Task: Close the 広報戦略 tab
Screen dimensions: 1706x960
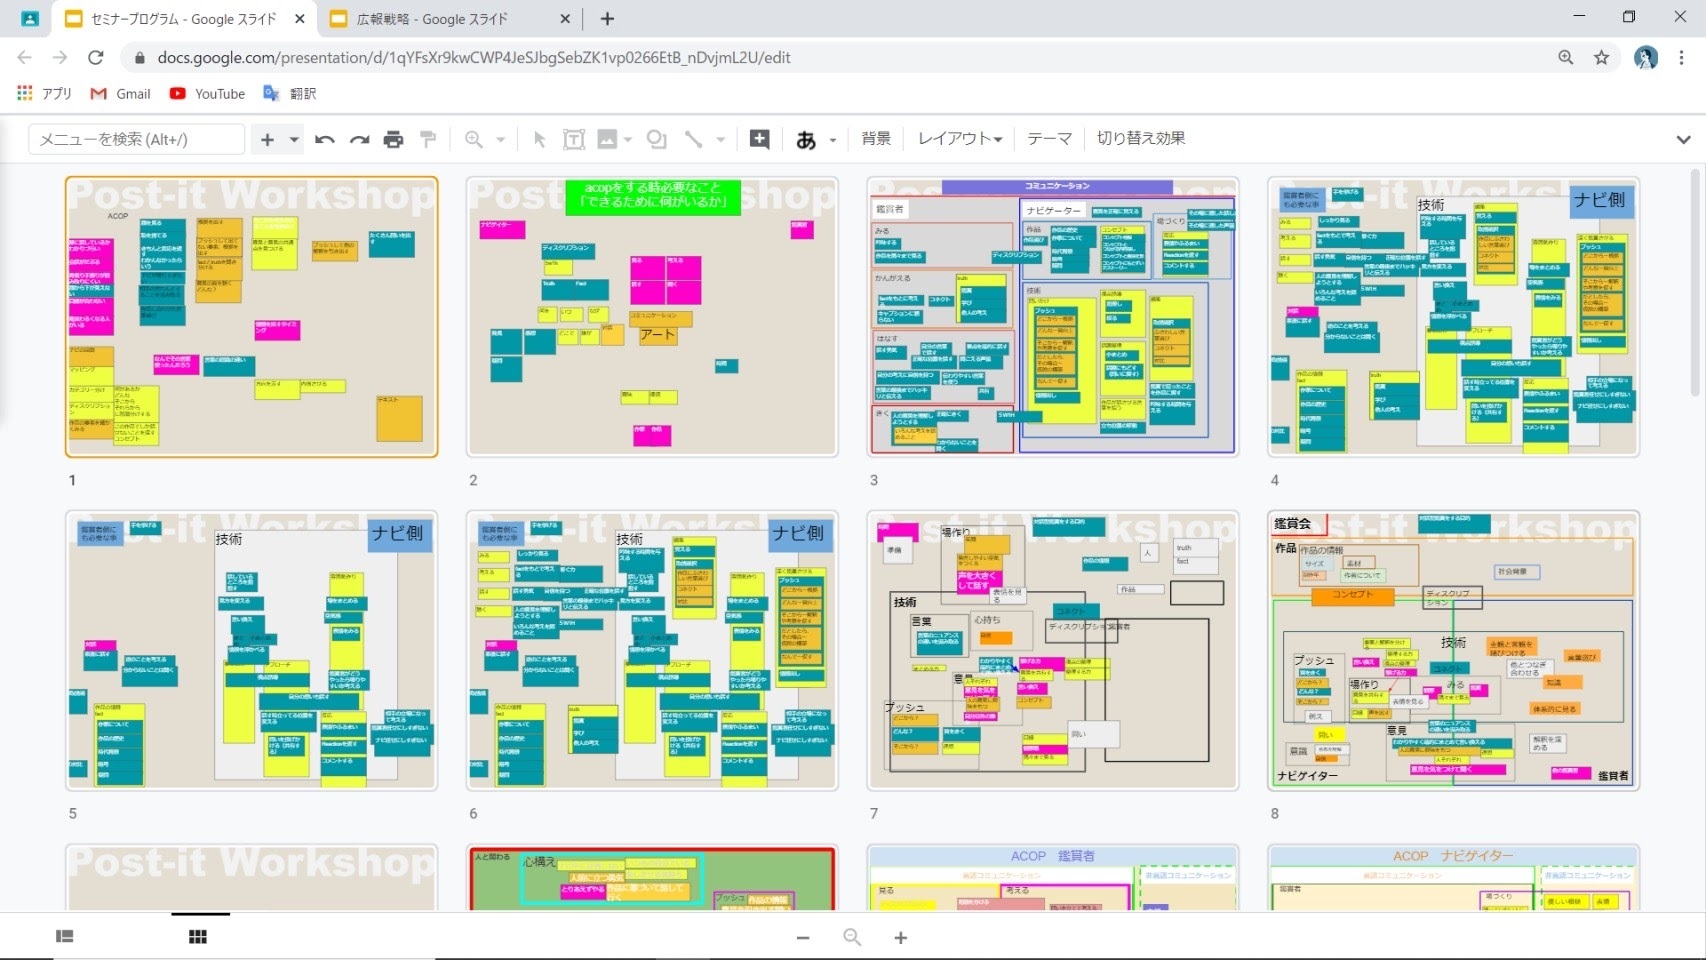Action: [x=565, y=19]
